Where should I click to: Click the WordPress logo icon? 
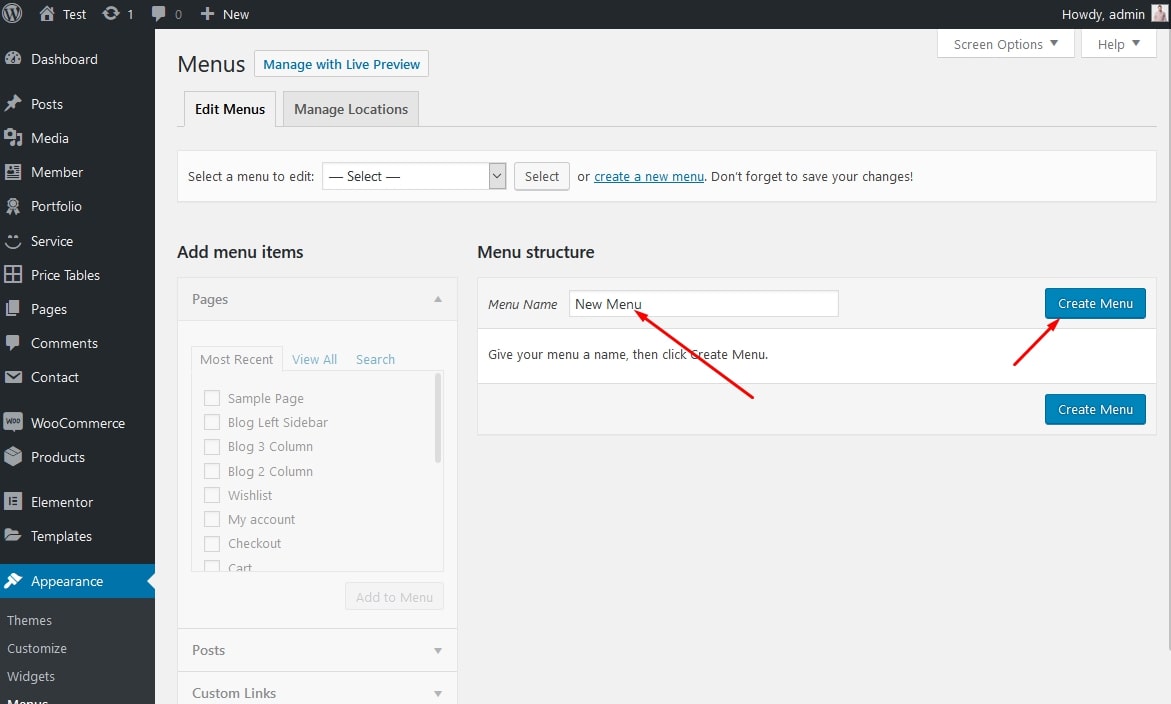(14, 14)
